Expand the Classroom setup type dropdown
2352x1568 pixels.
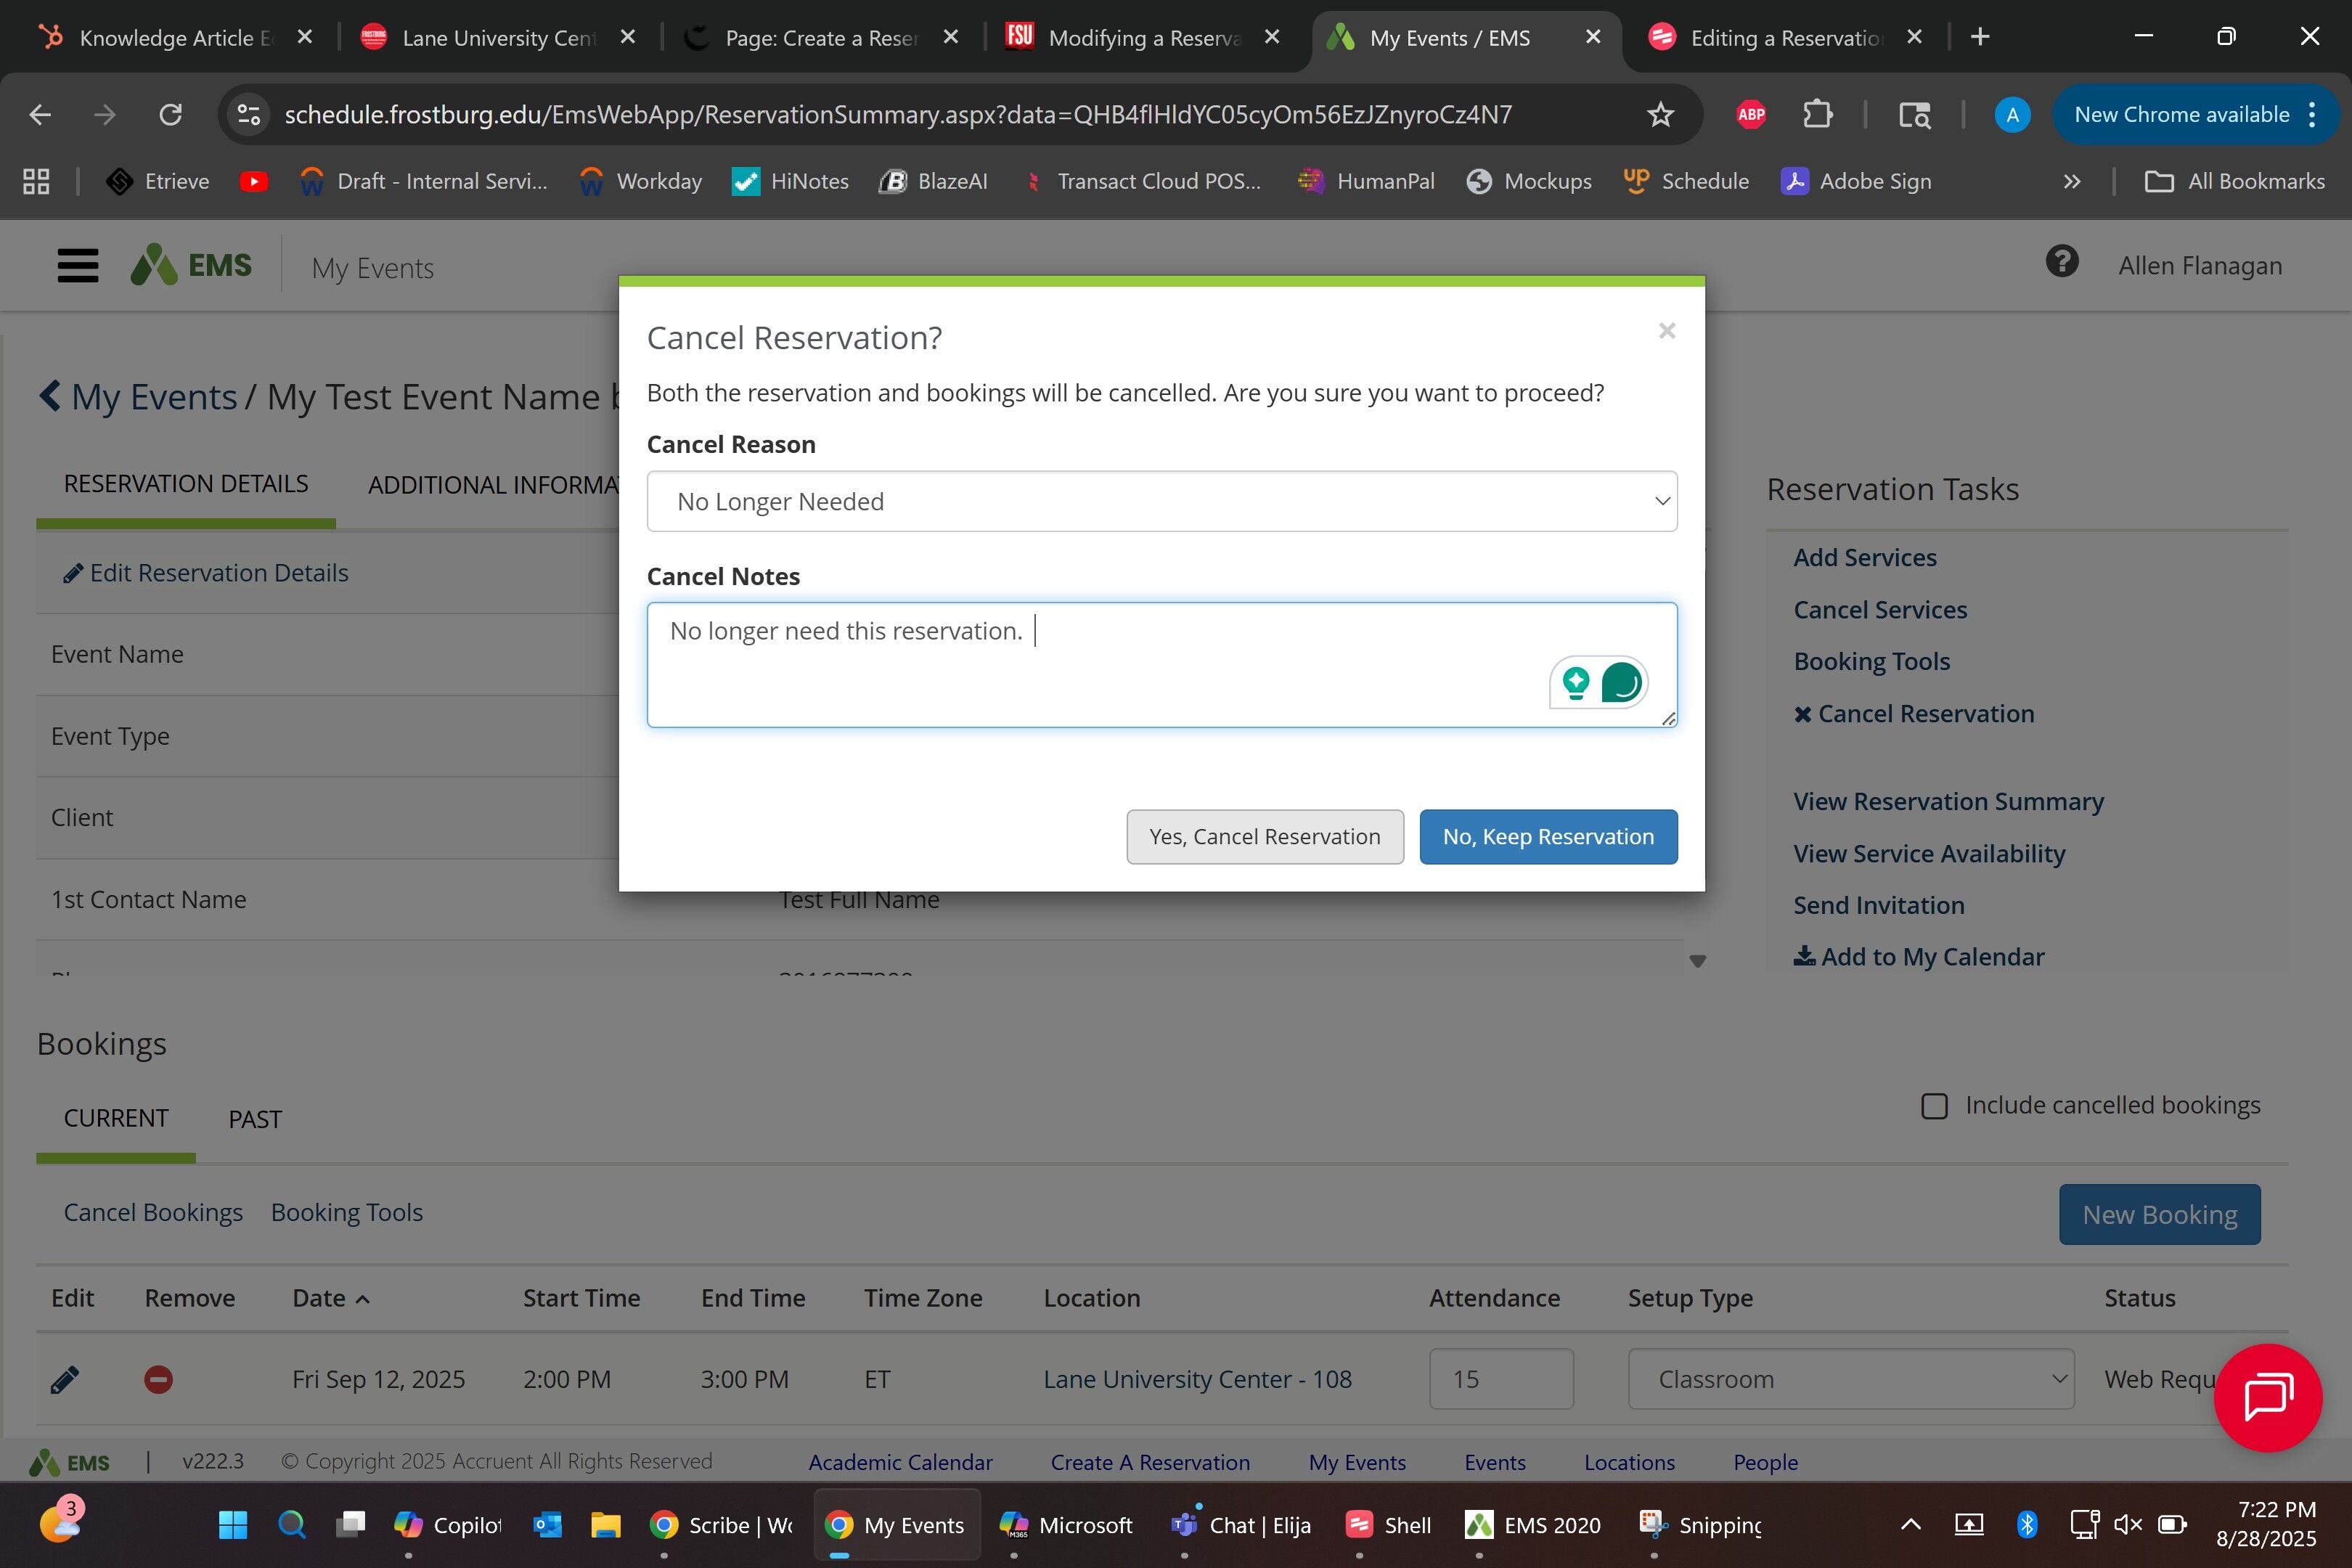point(1850,1380)
